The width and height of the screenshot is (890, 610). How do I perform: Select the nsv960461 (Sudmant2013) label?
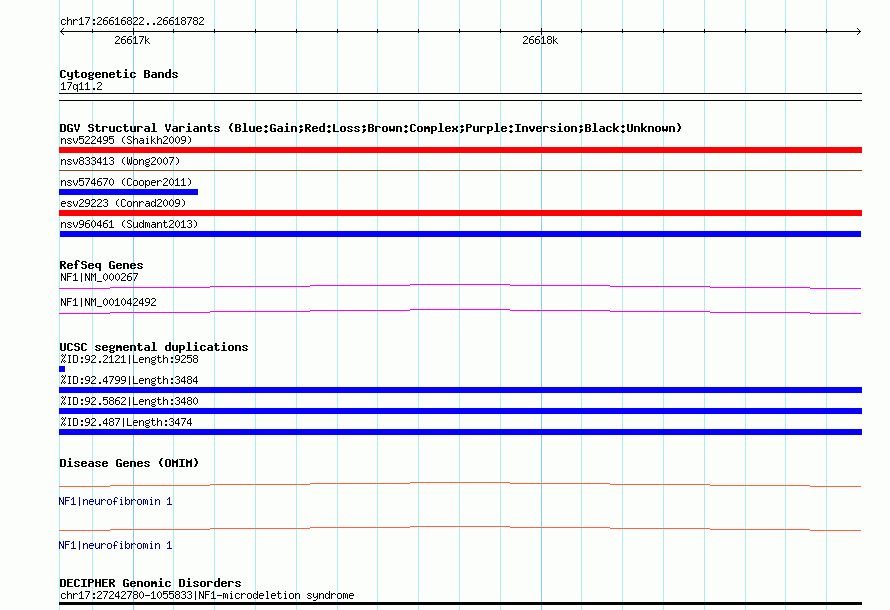point(129,224)
